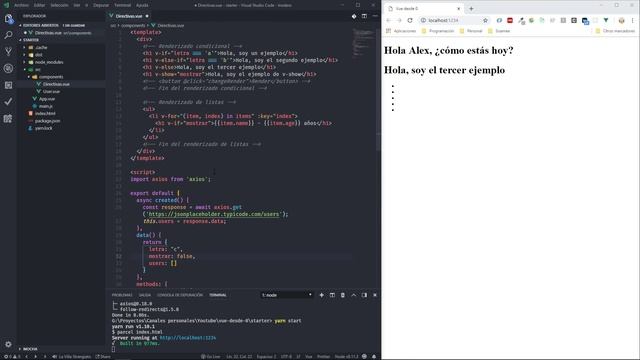640x360 pixels.
Task: Switch to the Problemas panel tab
Action: coord(122,295)
